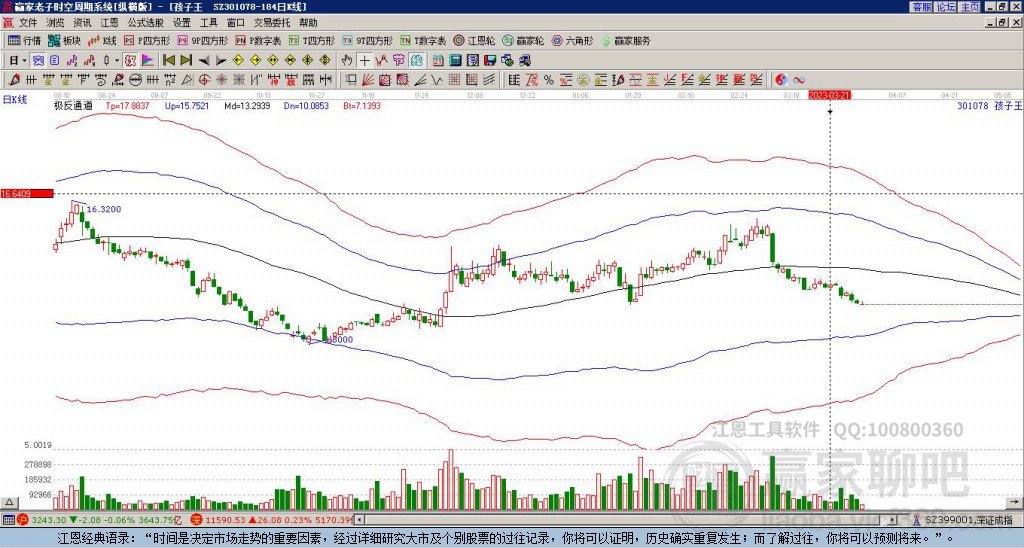Viewport: 1024px width, 548px height.
Task: Open the 江恩 menu
Action: 109,22
